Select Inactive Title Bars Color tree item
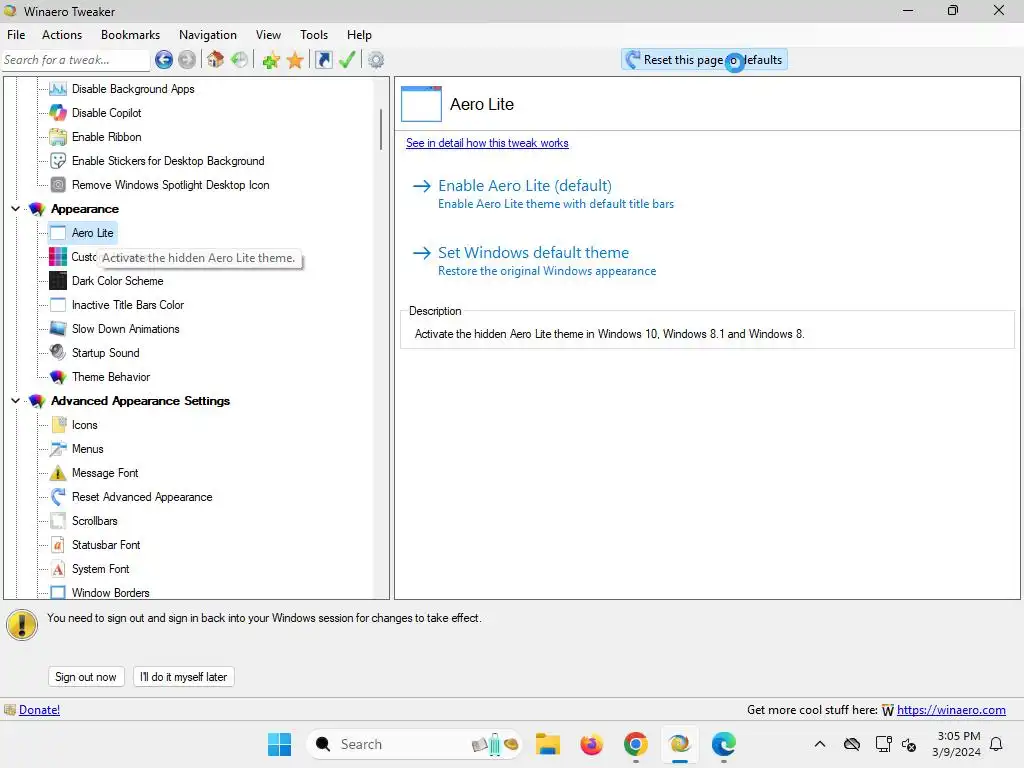 [128, 305]
